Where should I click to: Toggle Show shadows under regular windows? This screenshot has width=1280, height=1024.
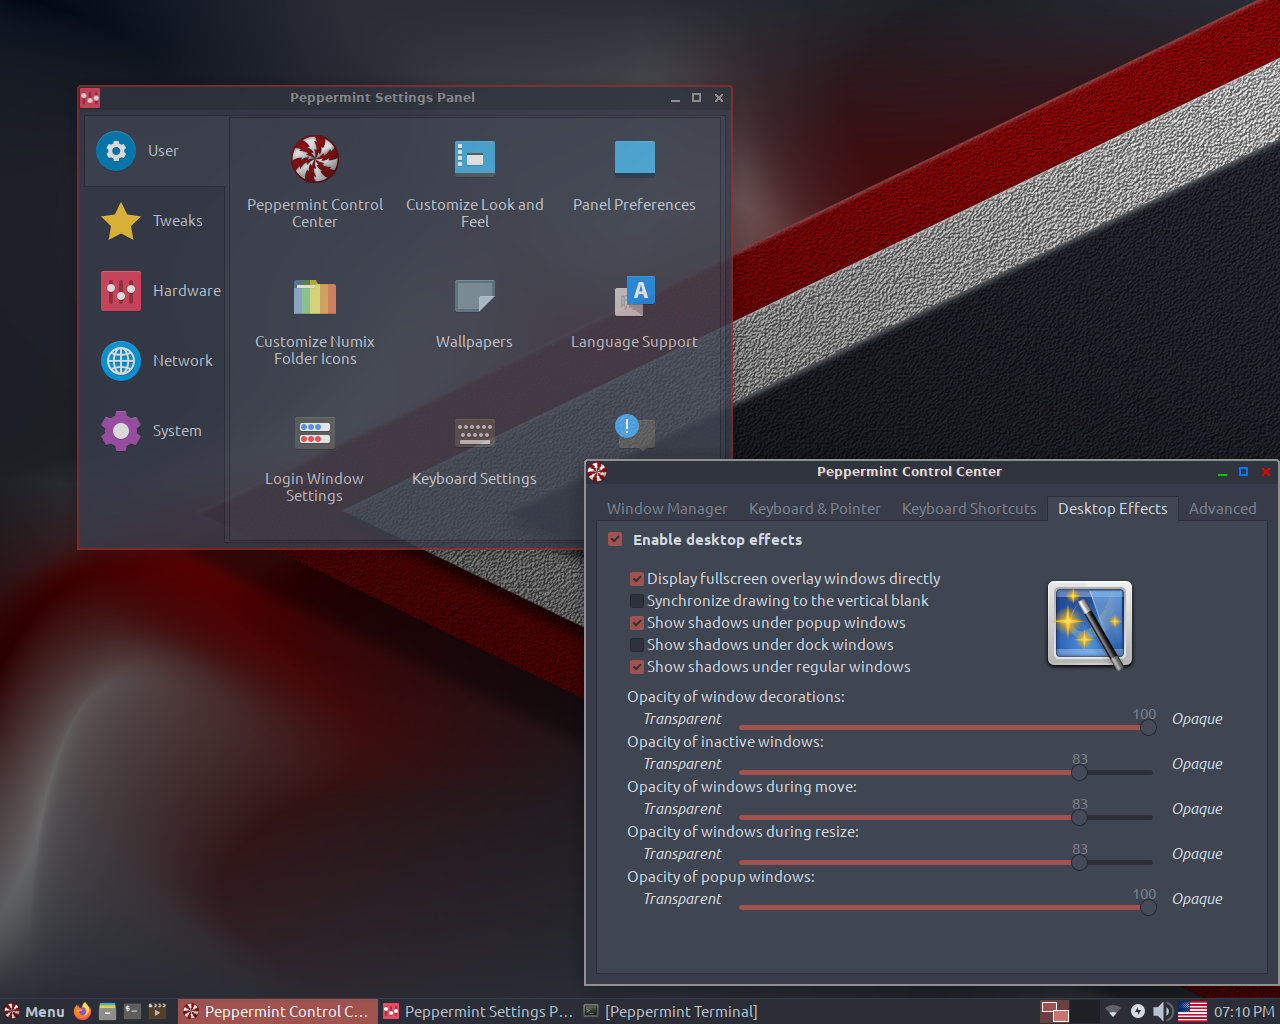pos(636,667)
